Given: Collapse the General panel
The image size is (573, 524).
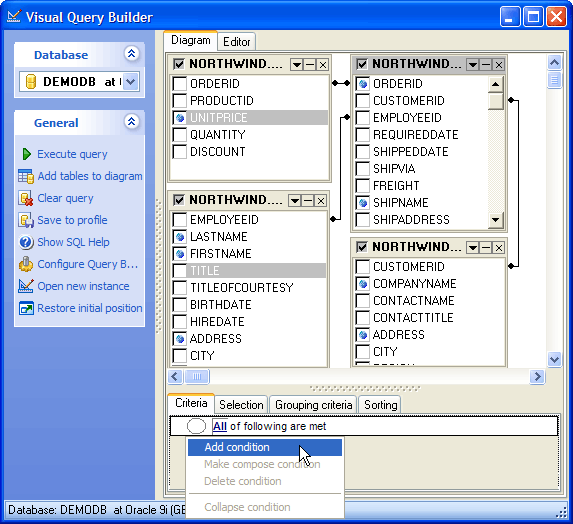Looking at the screenshot, I should (x=132, y=121).
